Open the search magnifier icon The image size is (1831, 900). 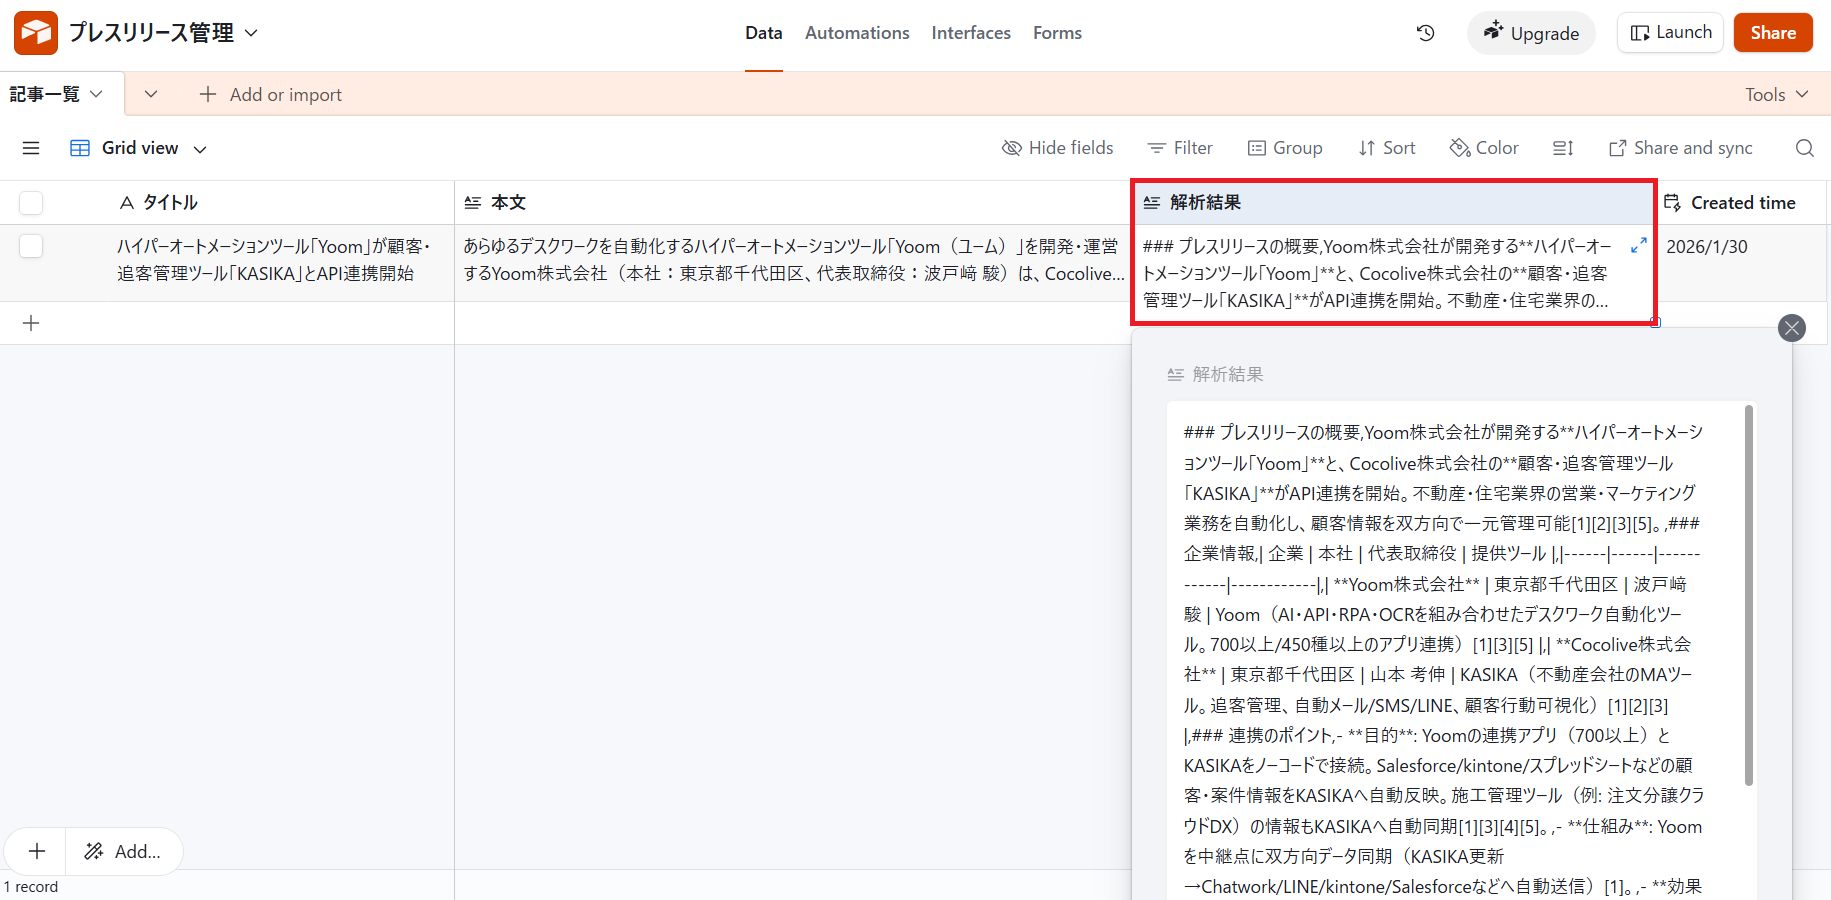(1804, 148)
